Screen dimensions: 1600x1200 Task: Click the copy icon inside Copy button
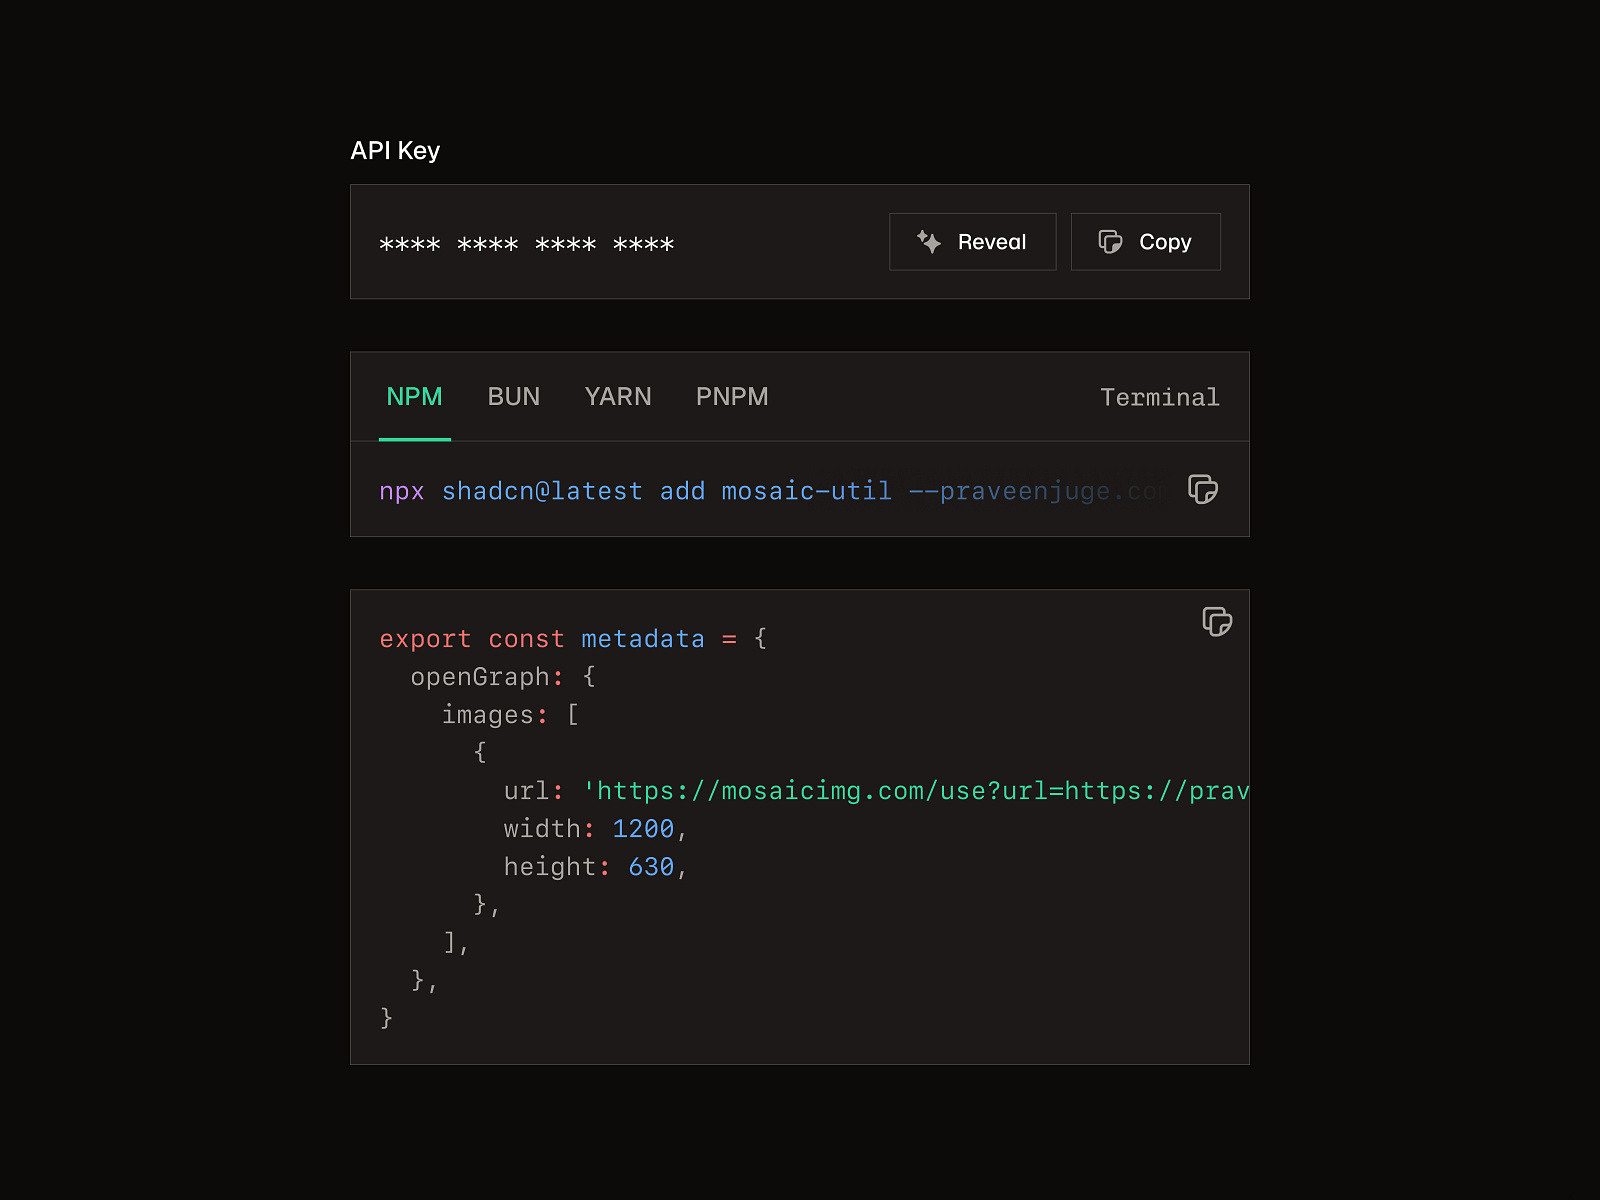[x=1110, y=242]
